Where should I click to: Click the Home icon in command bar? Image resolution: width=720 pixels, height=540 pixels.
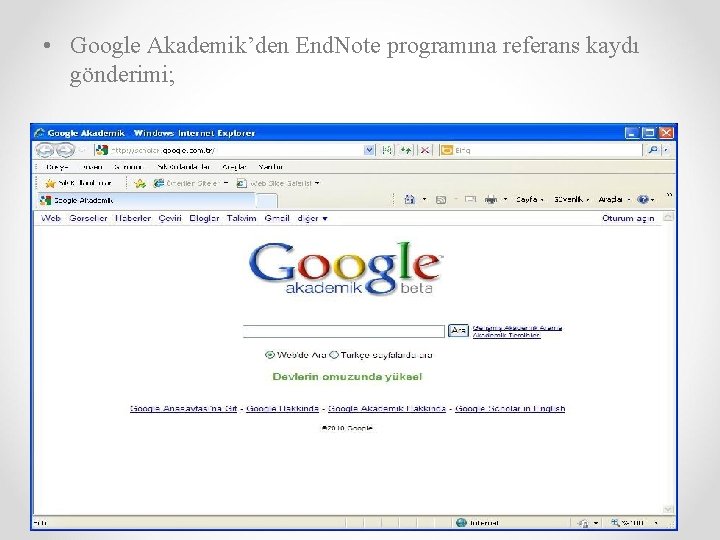pos(410,199)
